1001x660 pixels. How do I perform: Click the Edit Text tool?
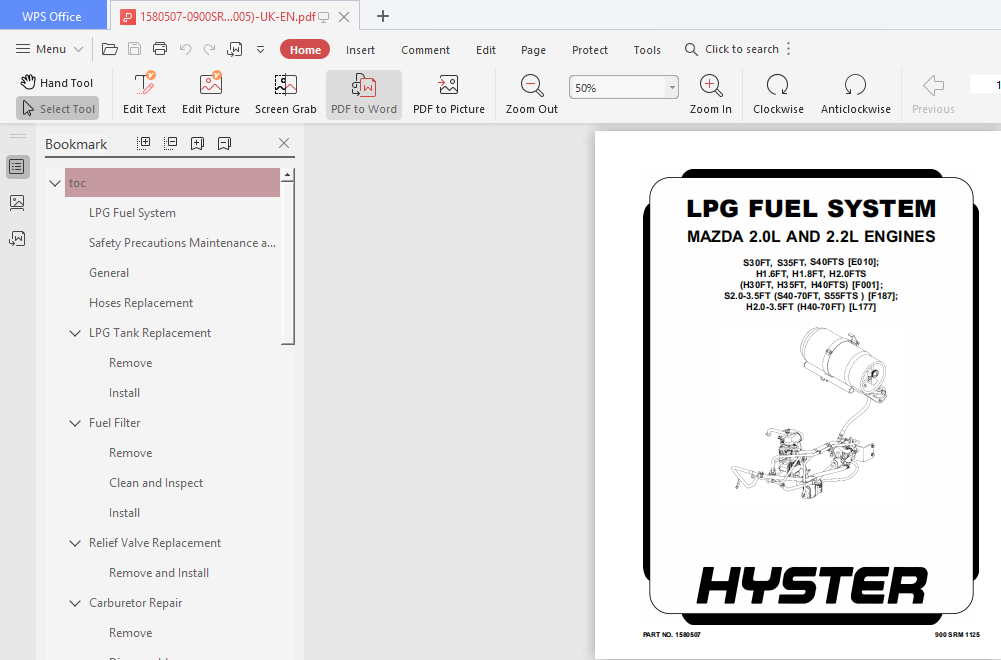[144, 94]
